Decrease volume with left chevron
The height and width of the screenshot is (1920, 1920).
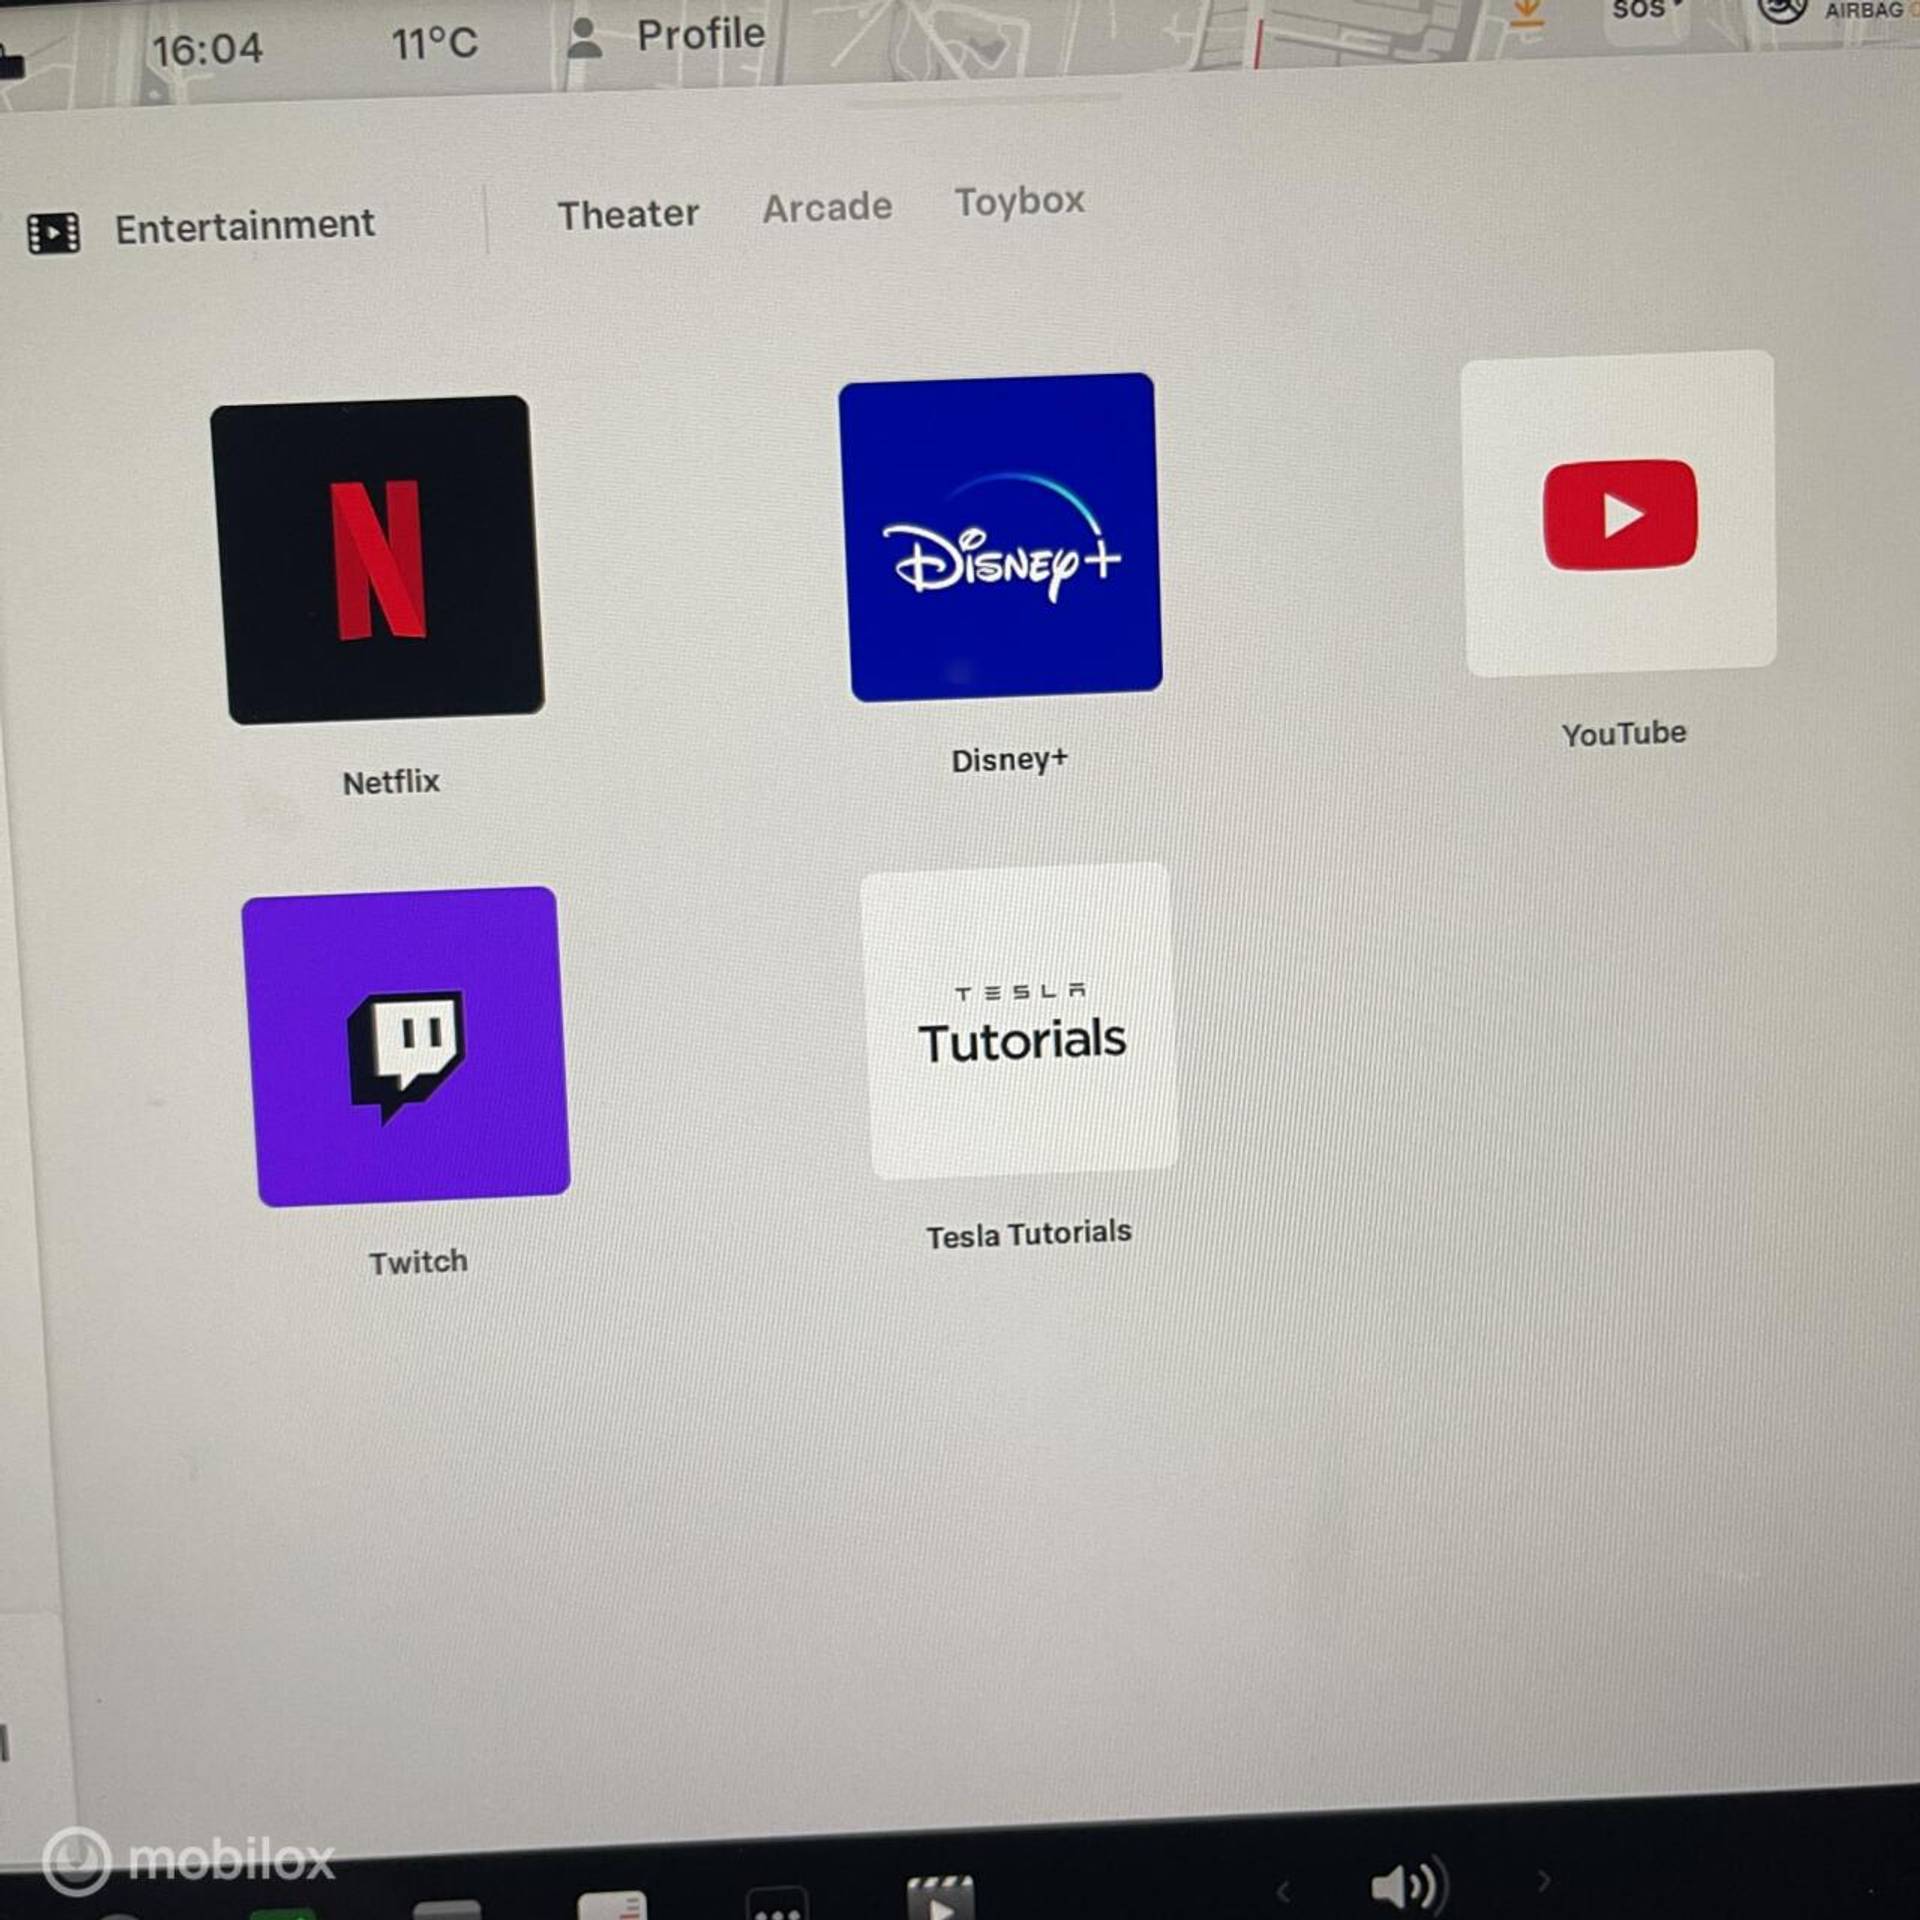pos(1283,1891)
